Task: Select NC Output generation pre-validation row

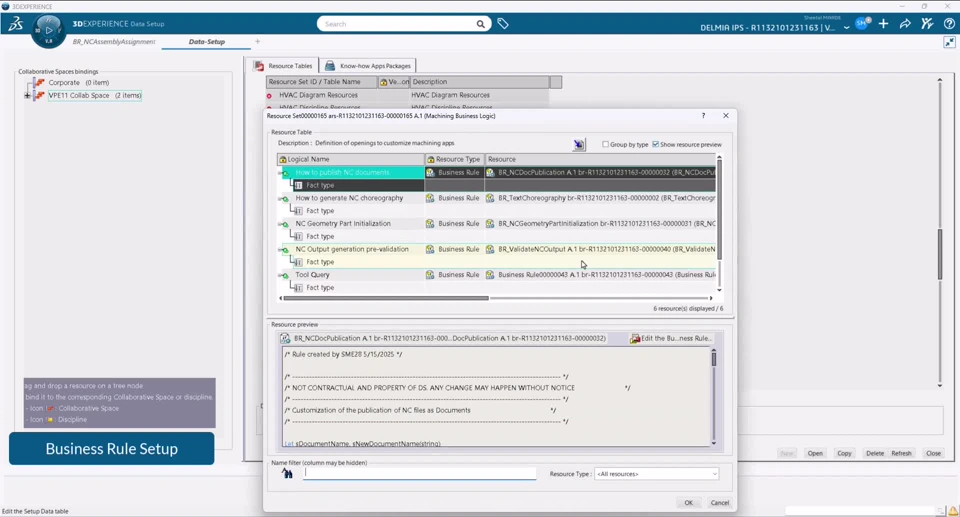Action: click(x=497, y=249)
